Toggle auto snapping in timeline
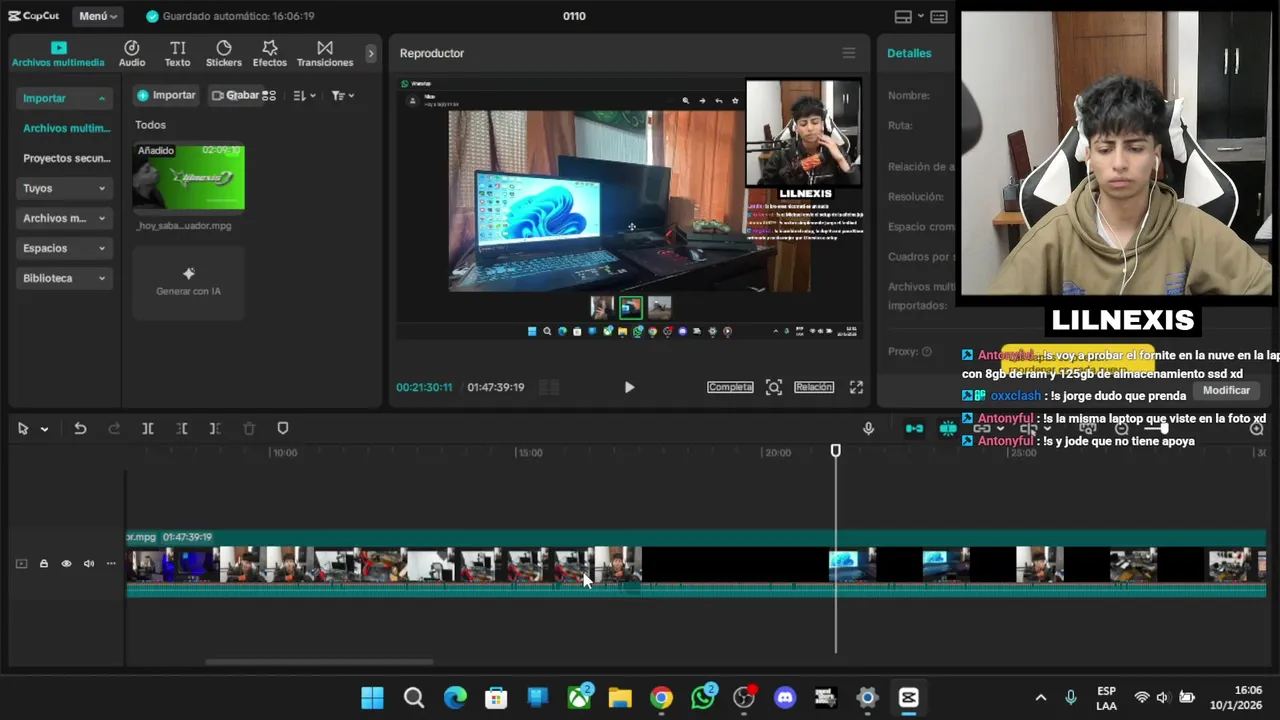The width and height of the screenshot is (1280, 720). pos(948,428)
